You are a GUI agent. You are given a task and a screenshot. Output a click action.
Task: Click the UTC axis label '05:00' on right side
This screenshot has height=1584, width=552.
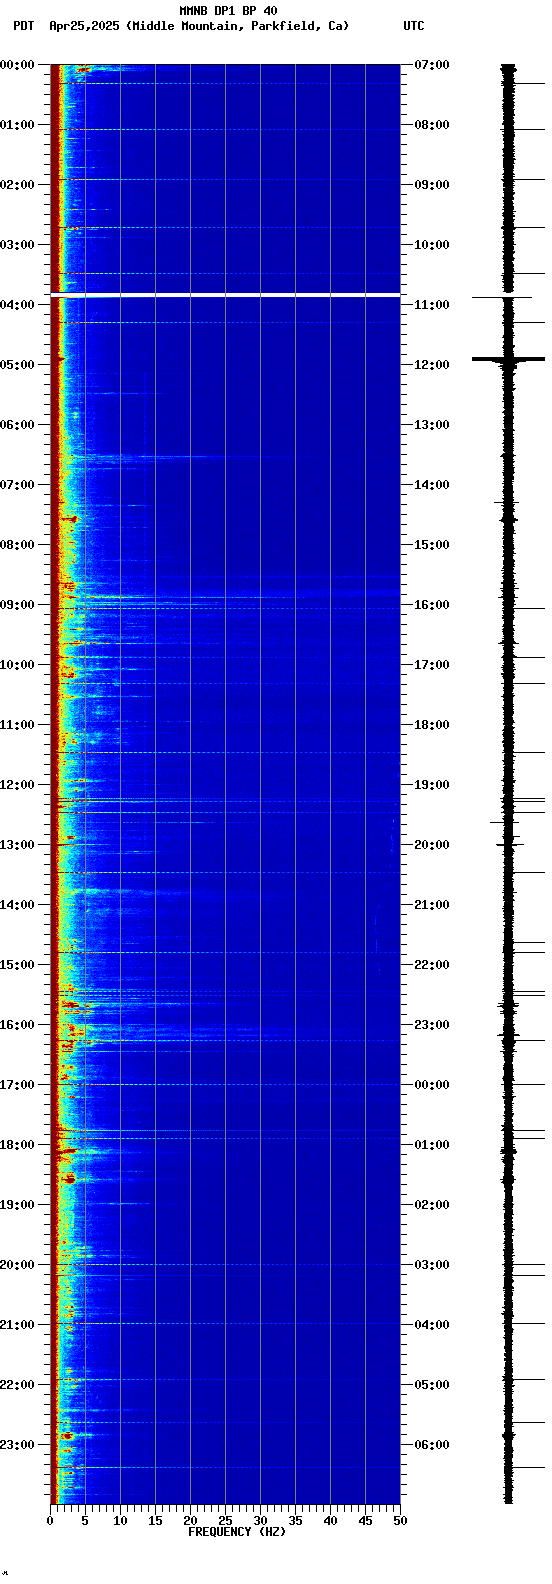[x=431, y=1385]
